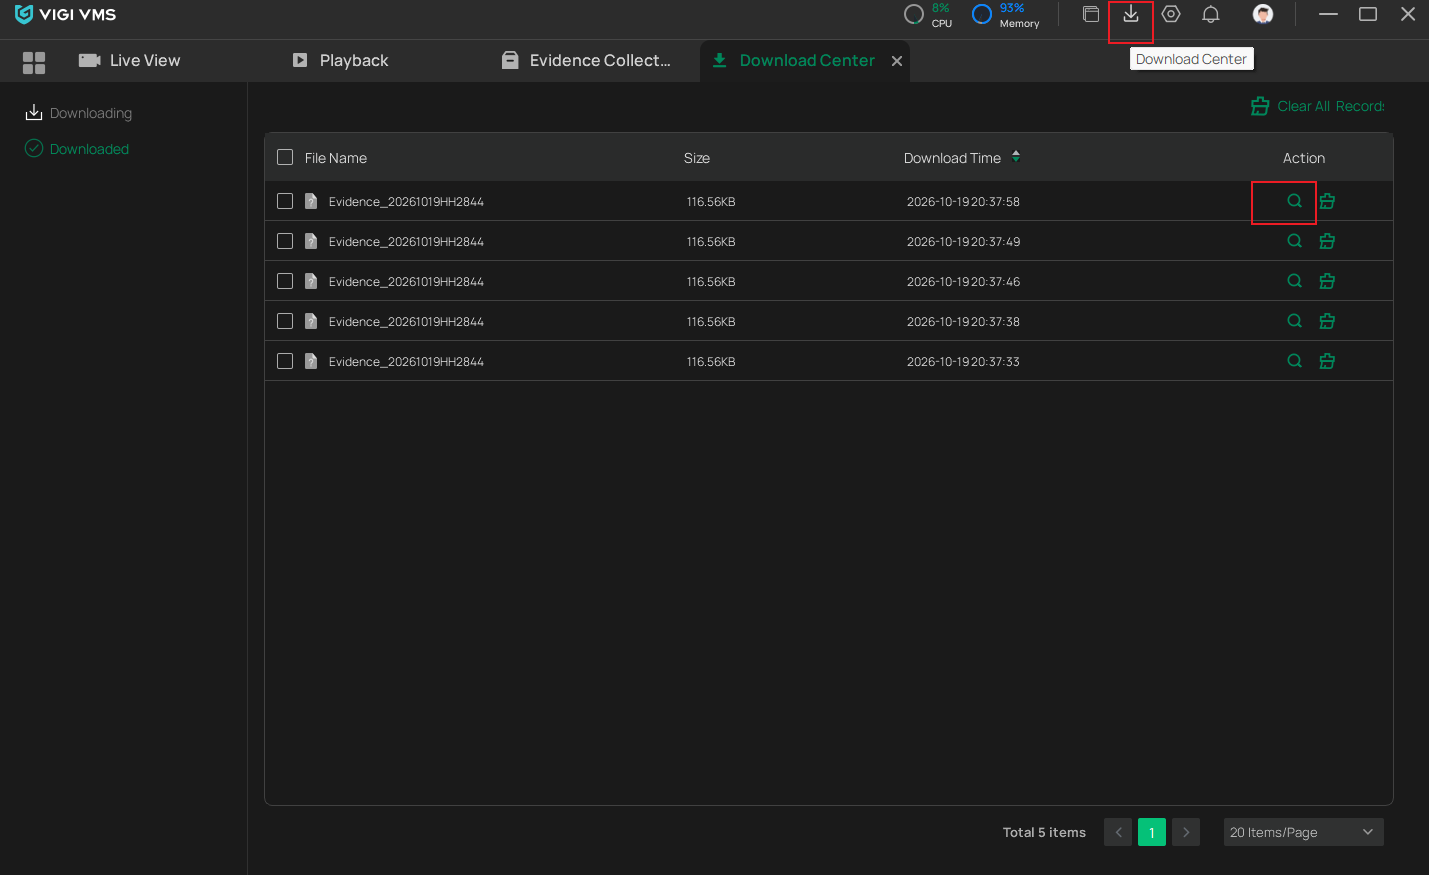
Task: Click Clear All Records
Action: tap(1318, 106)
